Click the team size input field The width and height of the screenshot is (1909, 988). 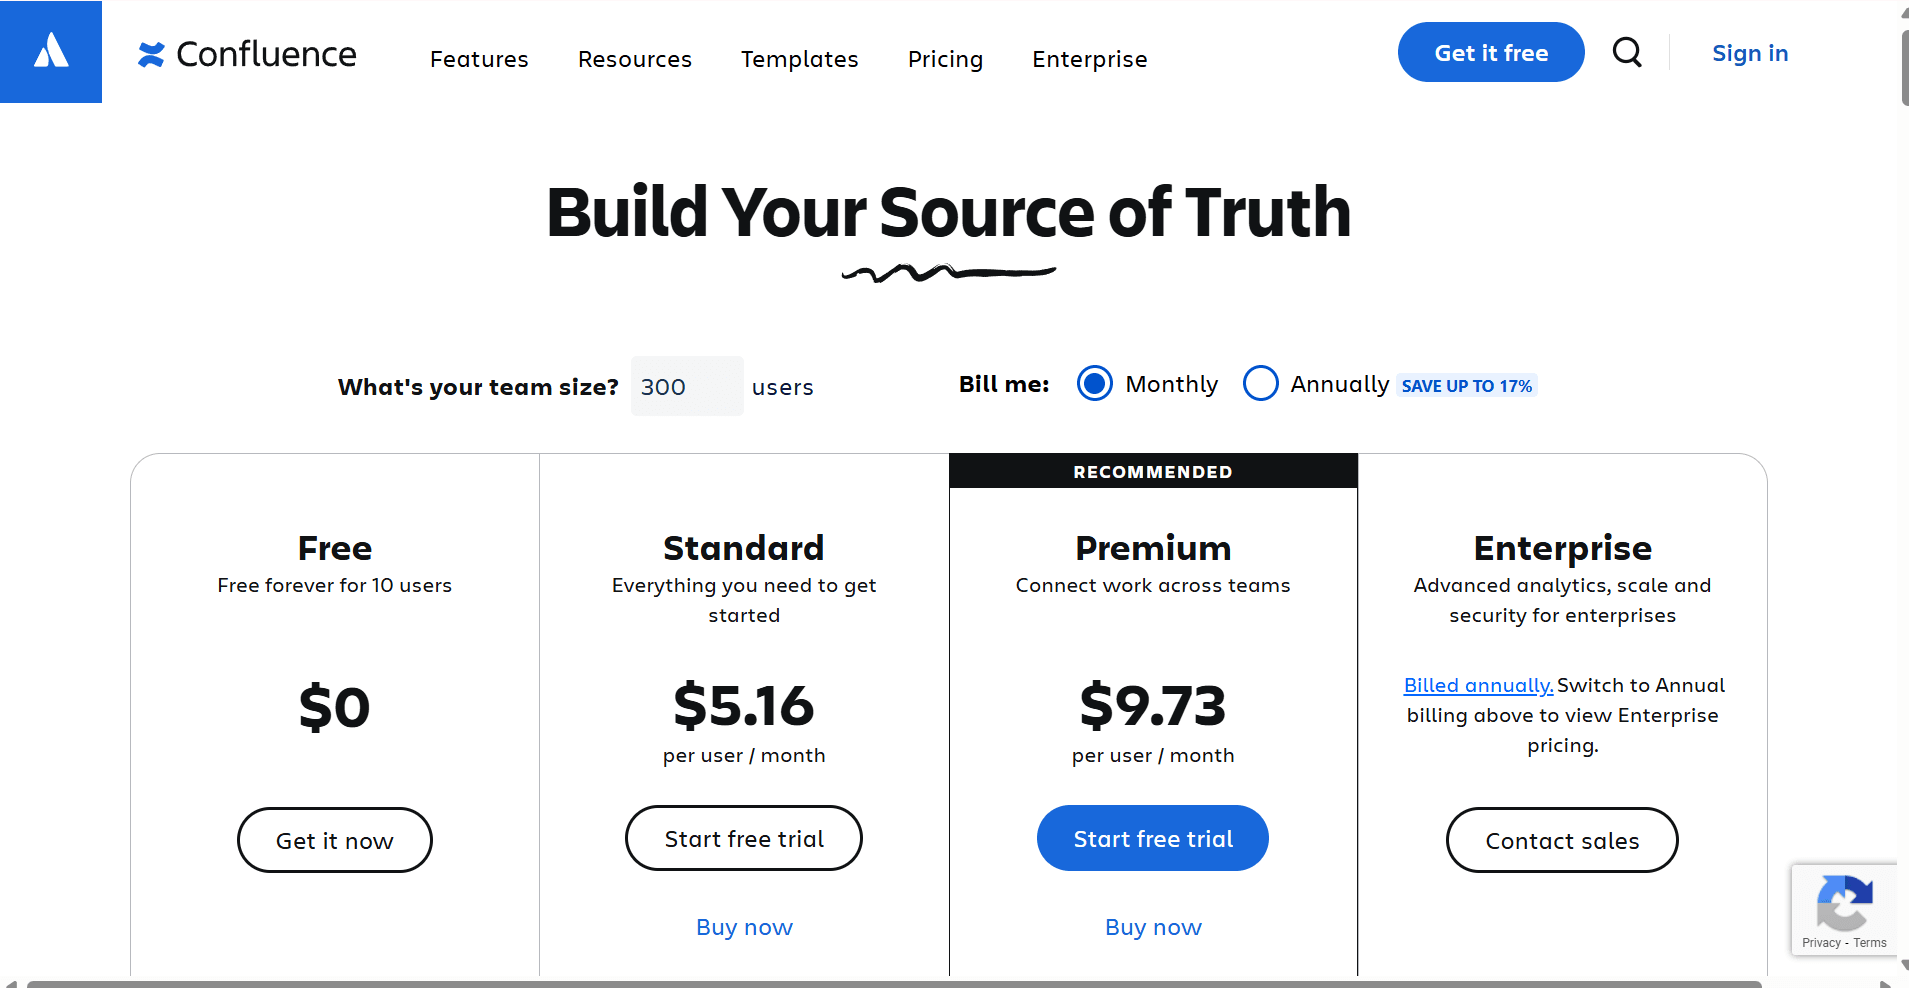coord(686,386)
